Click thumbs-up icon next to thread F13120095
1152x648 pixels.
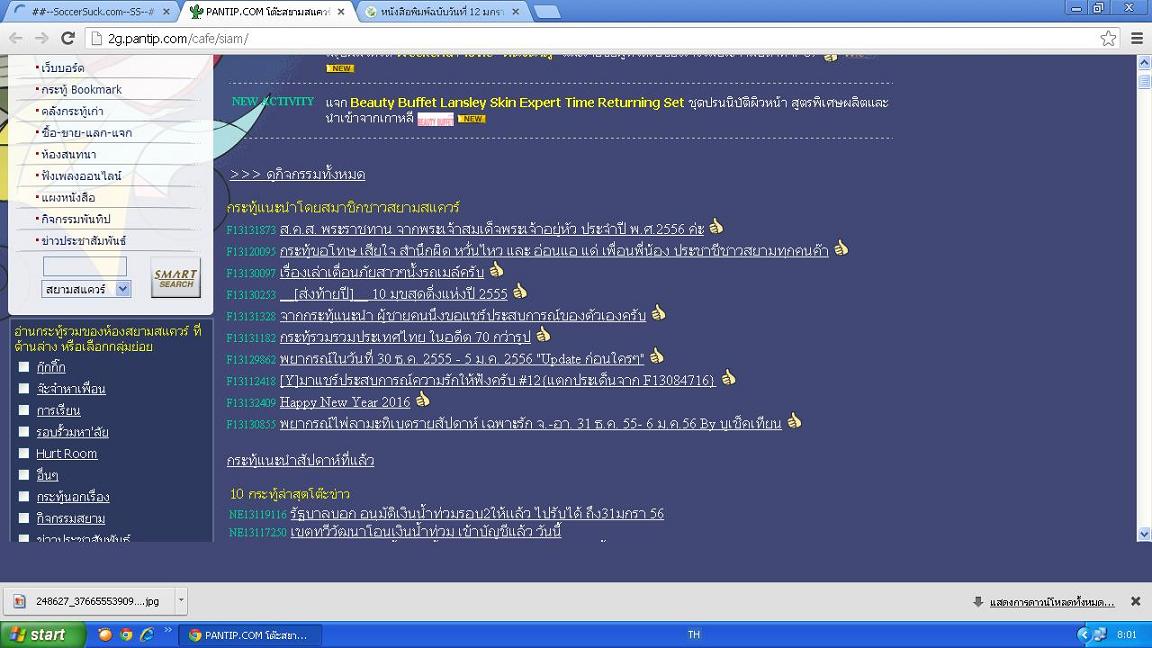tap(841, 248)
